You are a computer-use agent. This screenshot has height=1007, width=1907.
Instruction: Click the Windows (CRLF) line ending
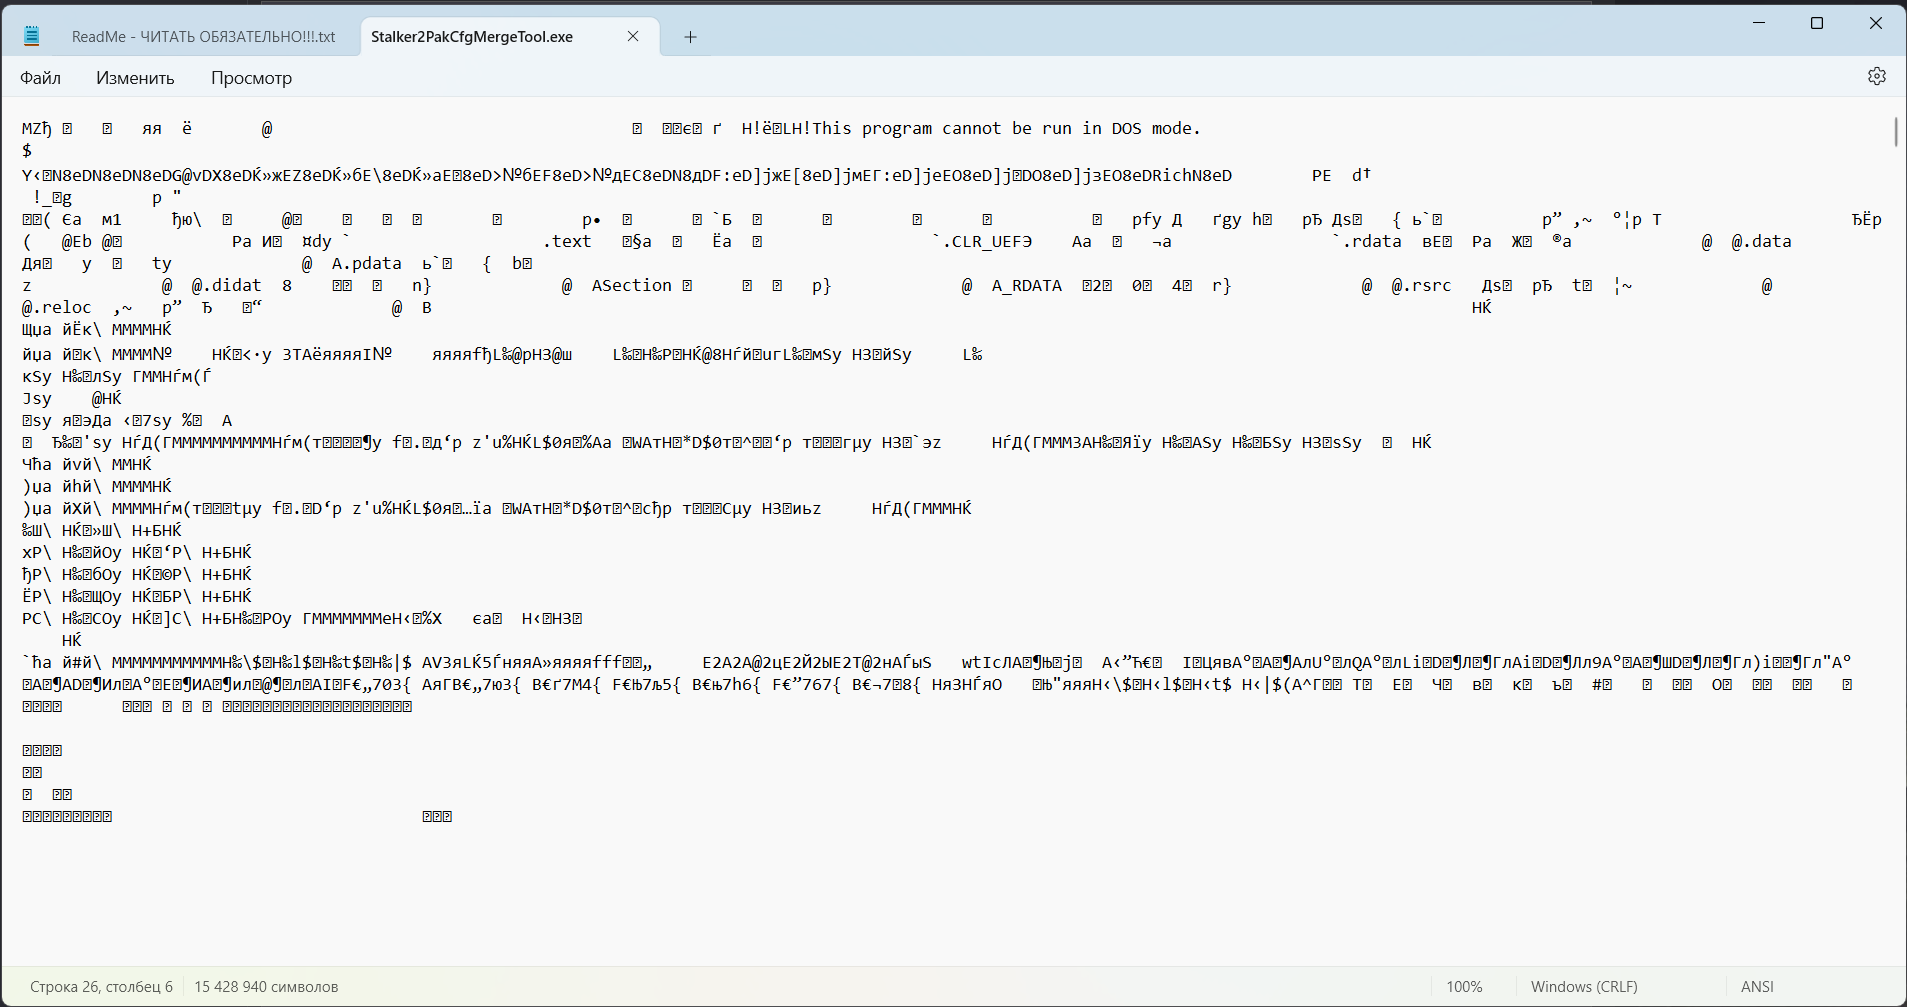1584,987
